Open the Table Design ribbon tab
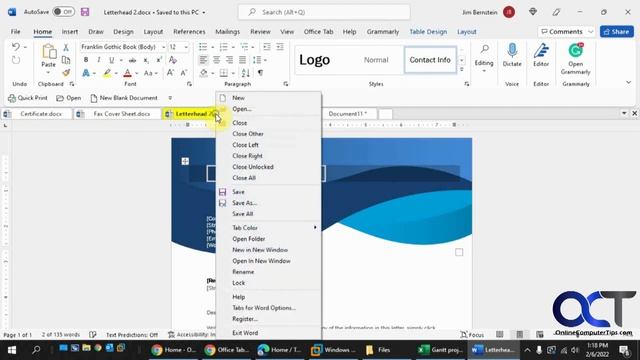This screenshot has width=640, height=360. click(x=428, y=31)
